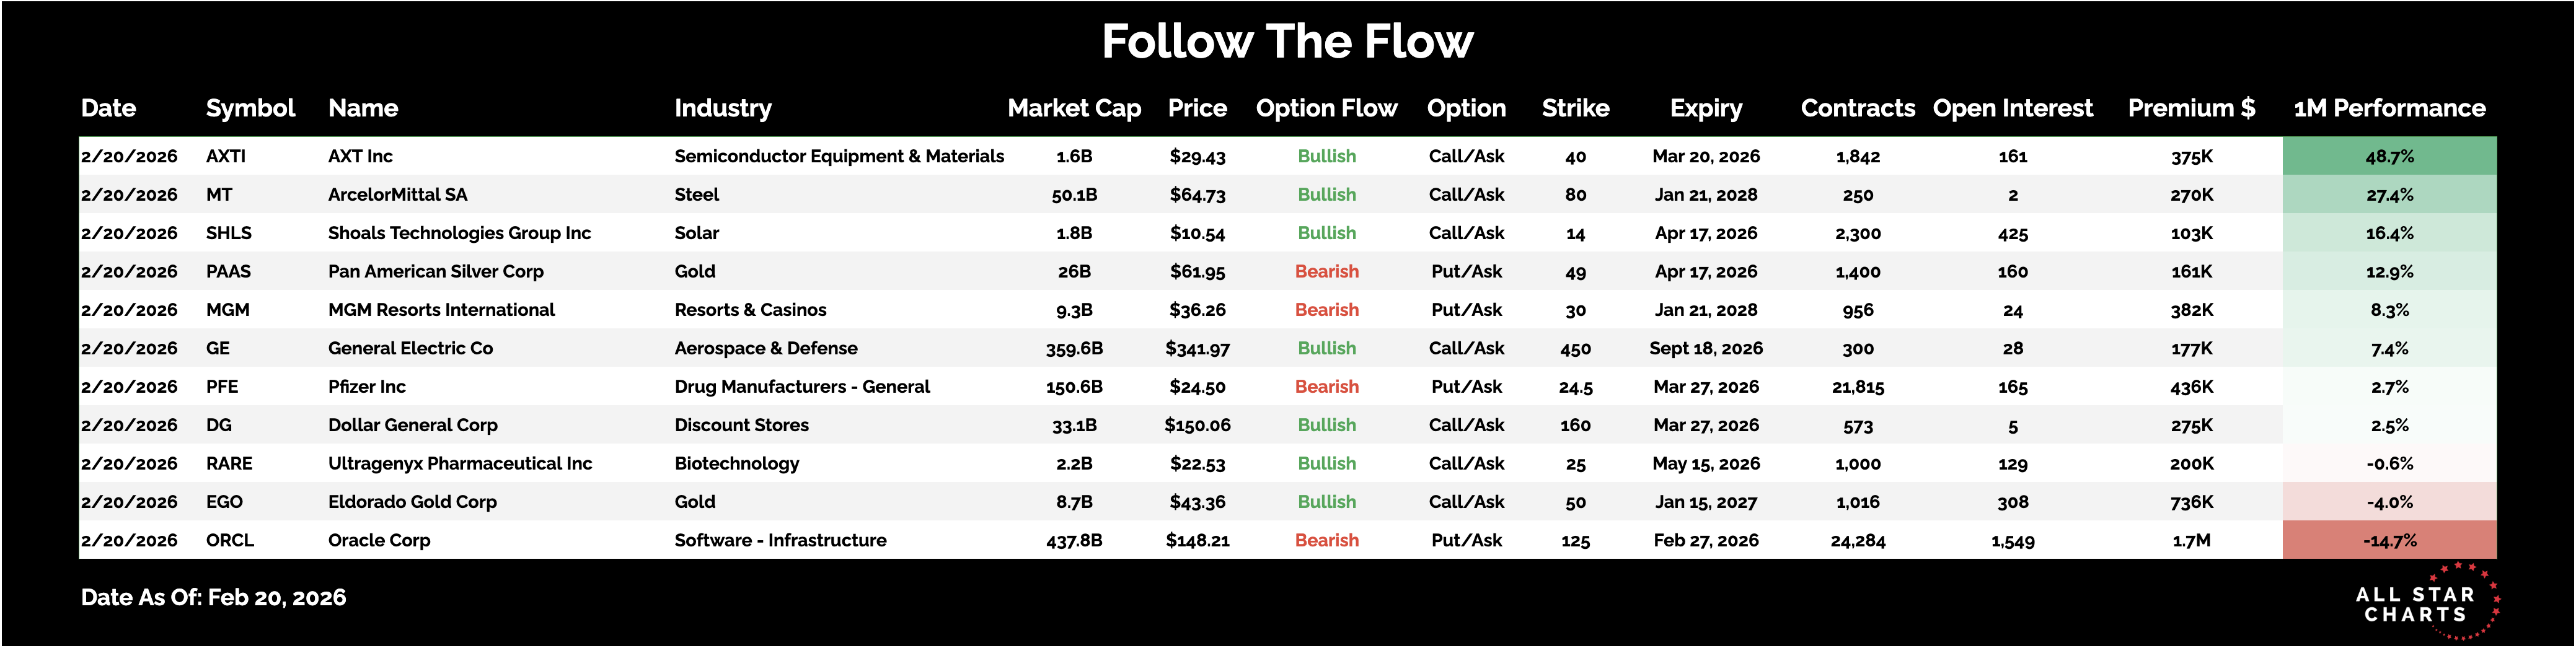Viewport: 2576px width, 648px height.
Task: Click the Premium $ column header
Action: [2191, 108]
